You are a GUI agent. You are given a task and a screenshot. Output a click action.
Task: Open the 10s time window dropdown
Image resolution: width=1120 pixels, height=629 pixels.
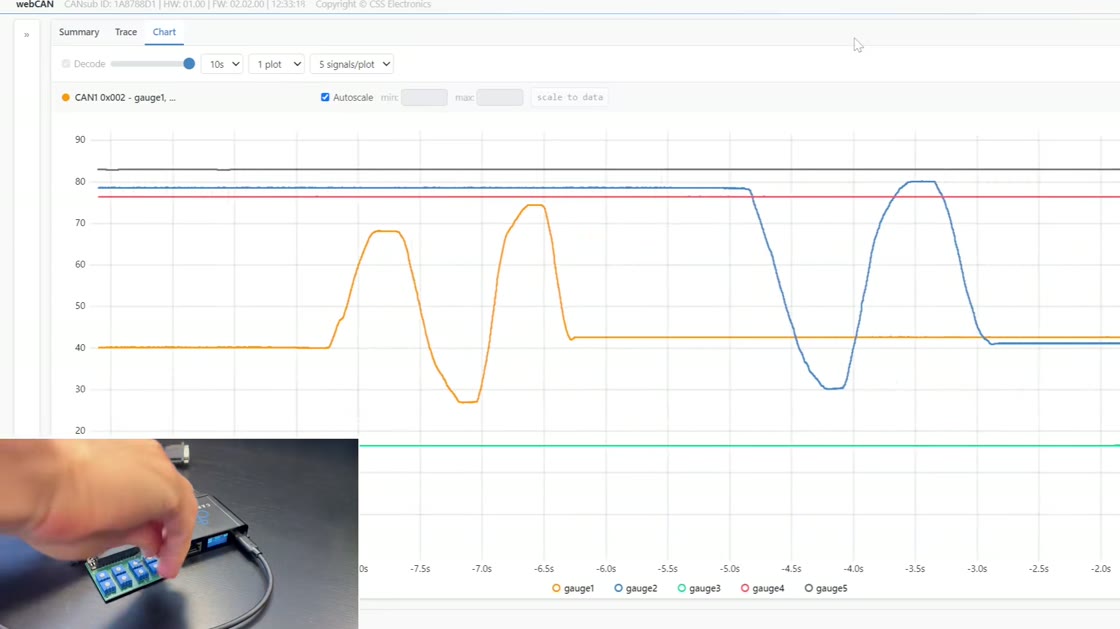click(222, 64)
